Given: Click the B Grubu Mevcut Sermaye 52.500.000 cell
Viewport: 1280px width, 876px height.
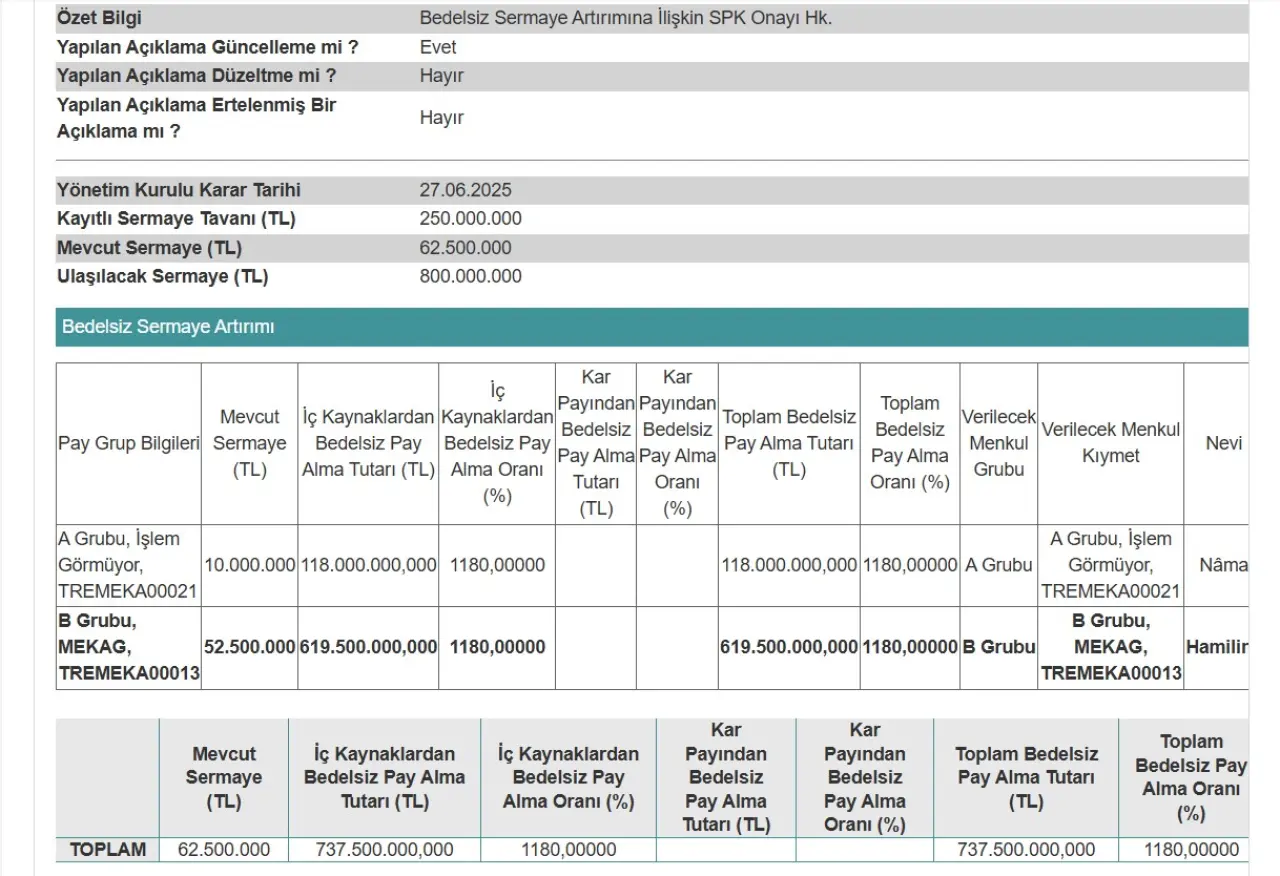Looking at the screenshot, I should point(249,647).
